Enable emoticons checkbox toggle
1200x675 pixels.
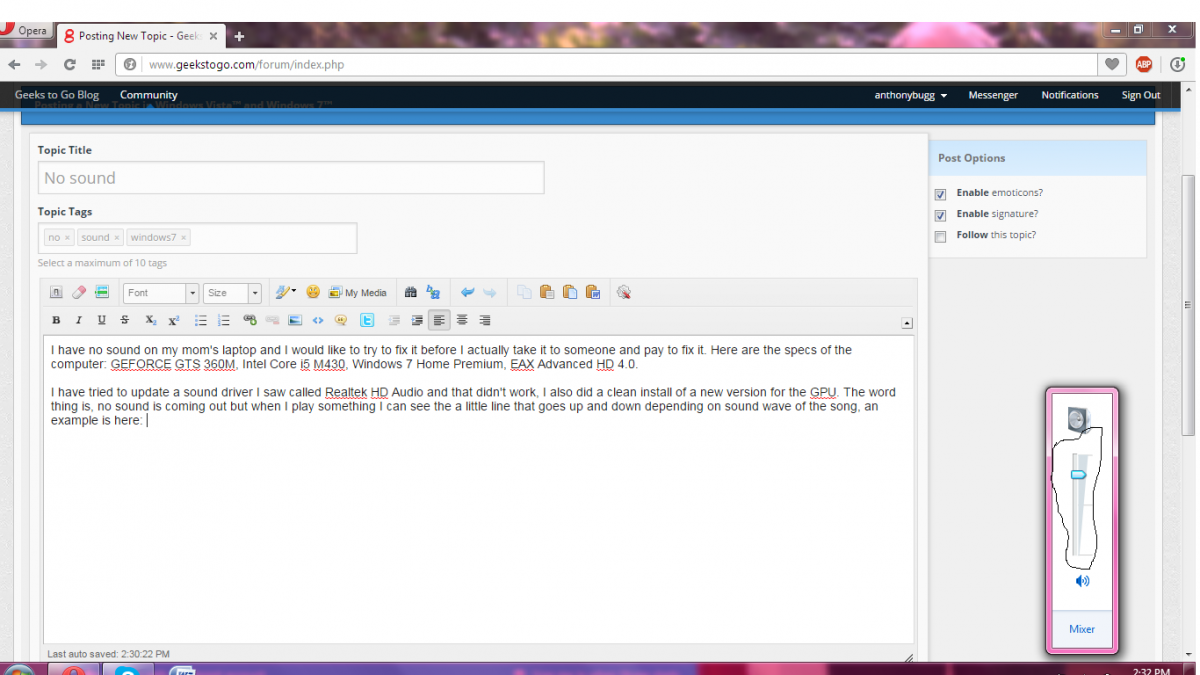[x=940, y=194]
